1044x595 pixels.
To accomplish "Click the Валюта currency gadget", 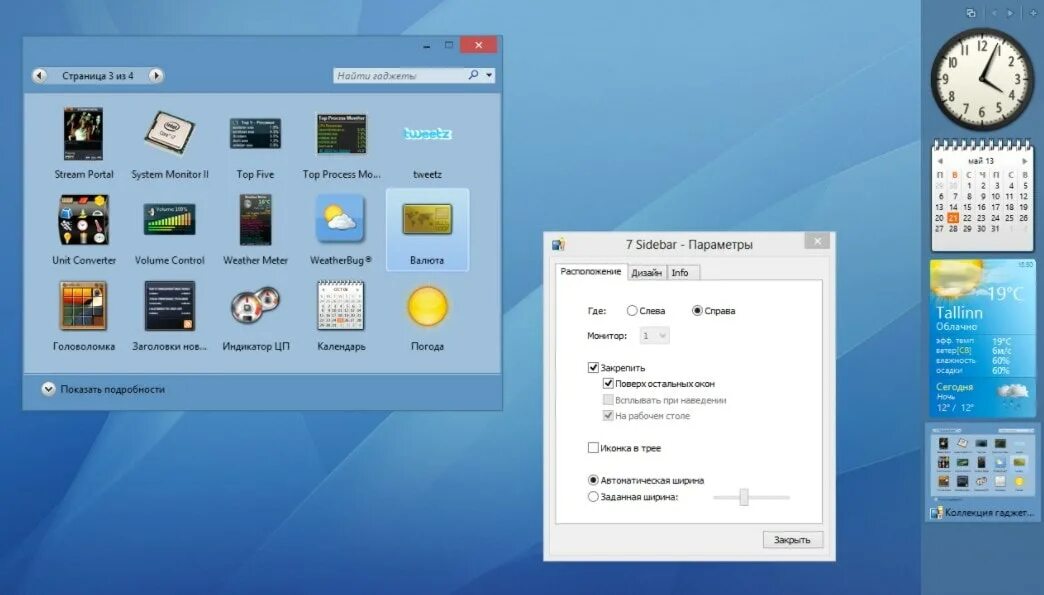I will (427, 229).
